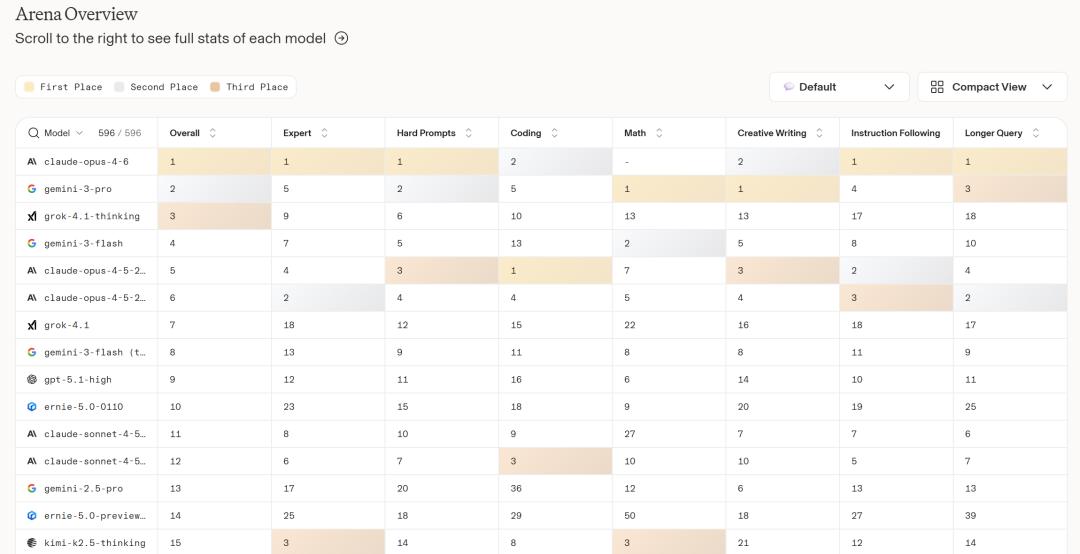Open the gemini-2.5-pro model row
1080x554 pixels.
(83, 489)
